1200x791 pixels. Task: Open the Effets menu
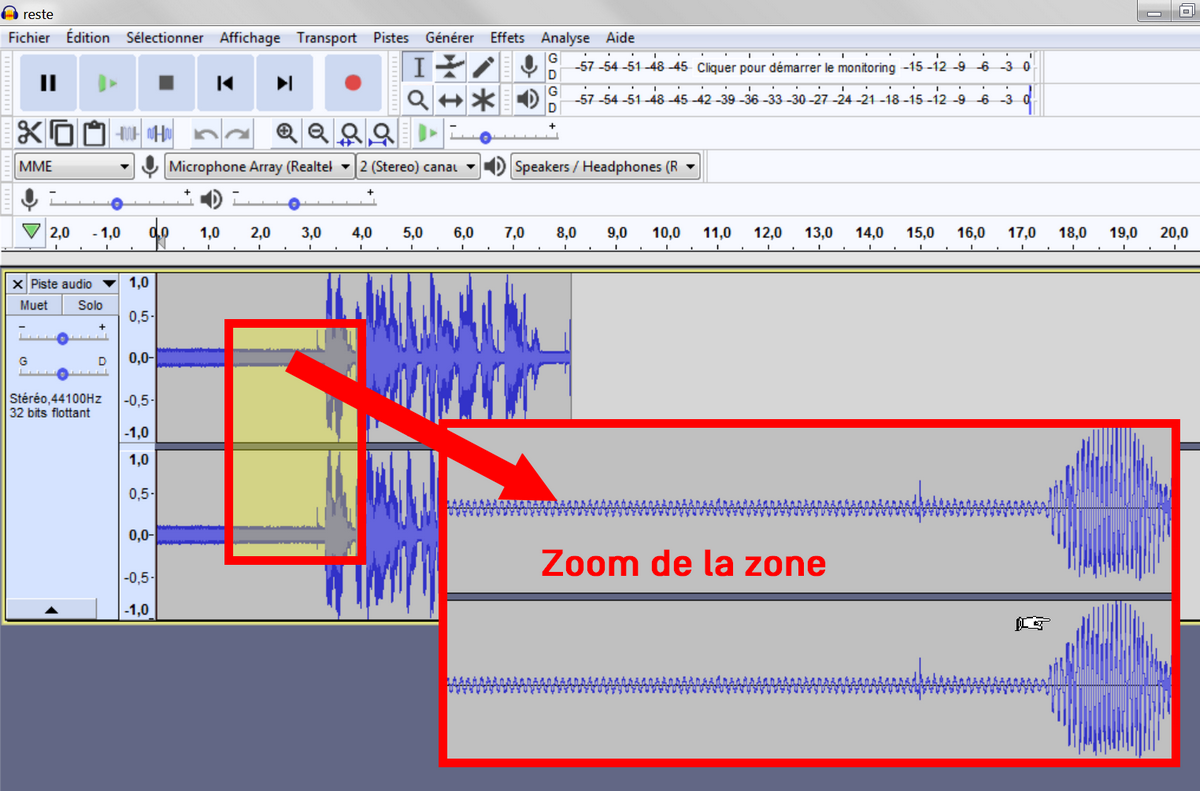click(507, 38)
